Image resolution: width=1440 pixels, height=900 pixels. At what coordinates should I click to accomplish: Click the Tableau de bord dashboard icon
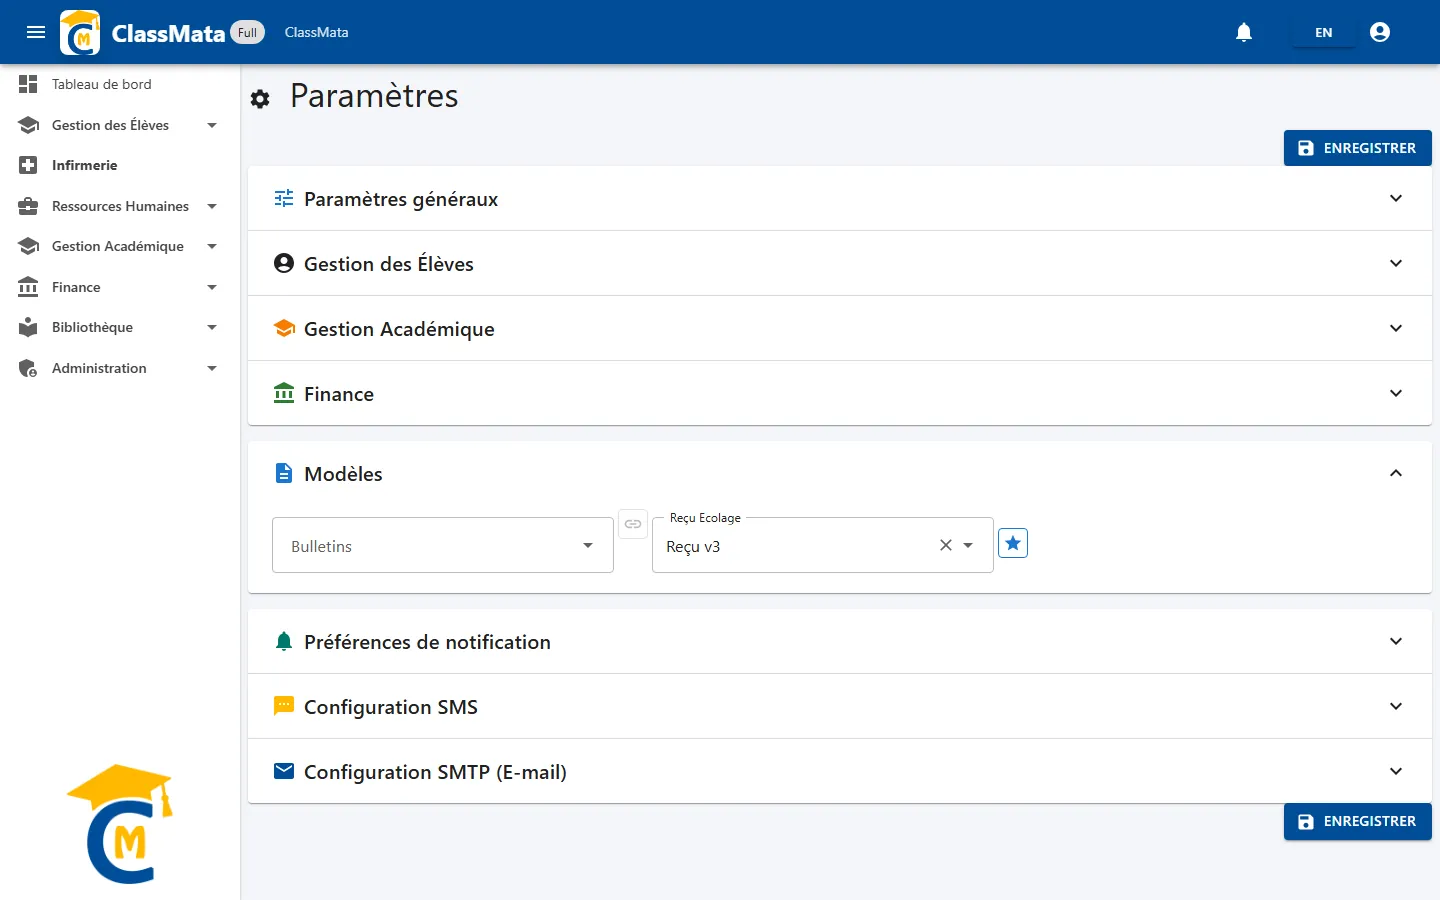tap(28, 84)
